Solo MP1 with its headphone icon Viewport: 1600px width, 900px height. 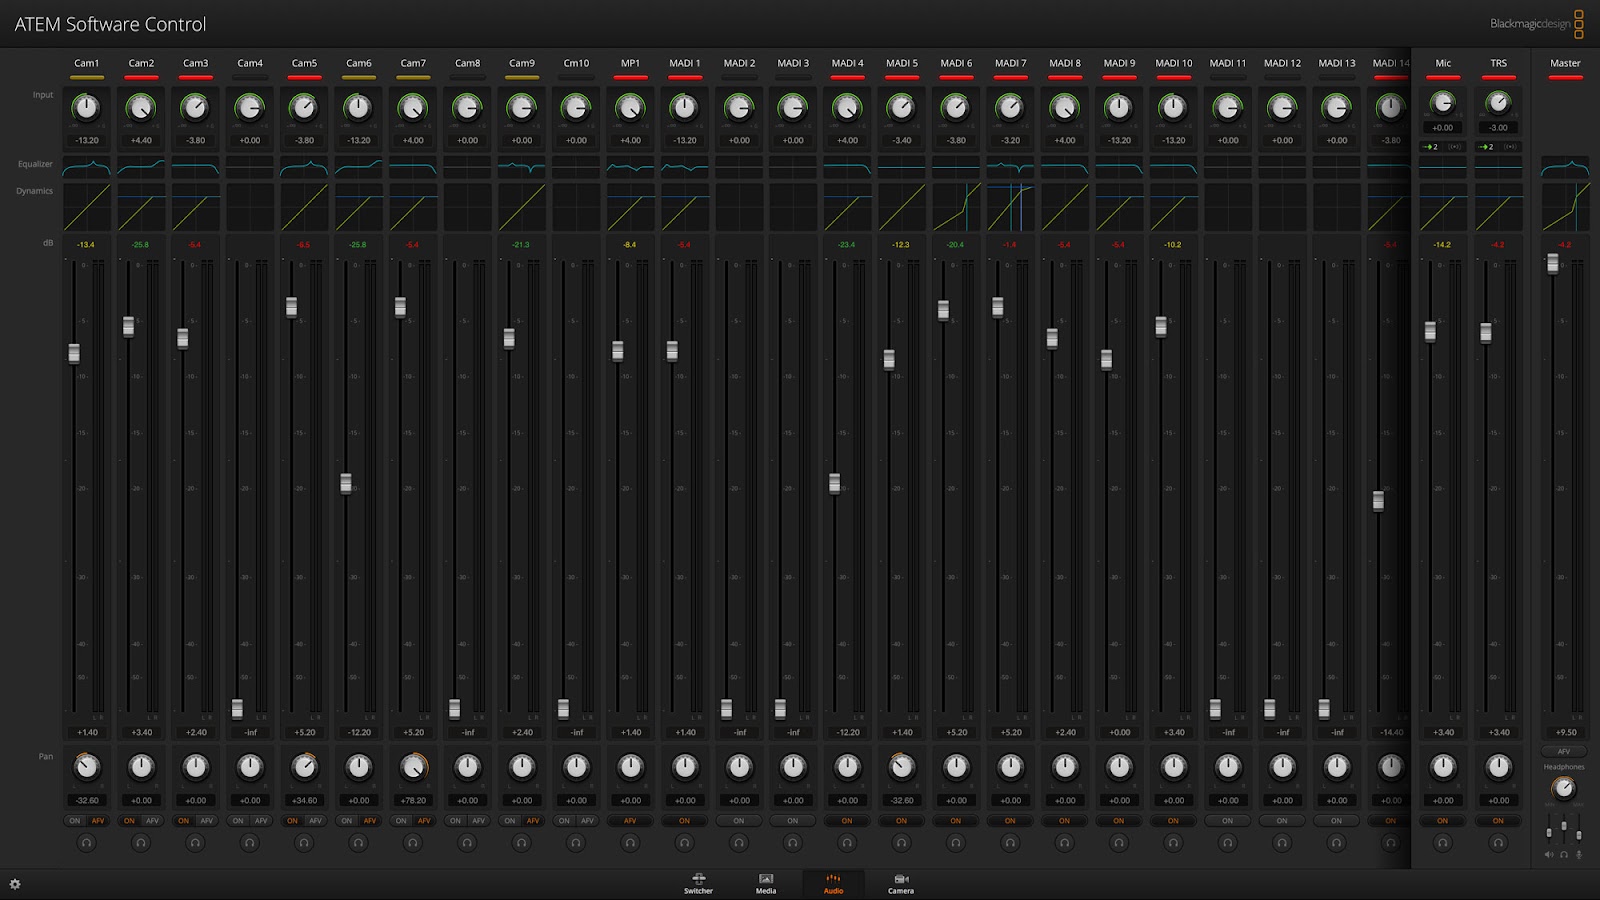tap(630, 843)
